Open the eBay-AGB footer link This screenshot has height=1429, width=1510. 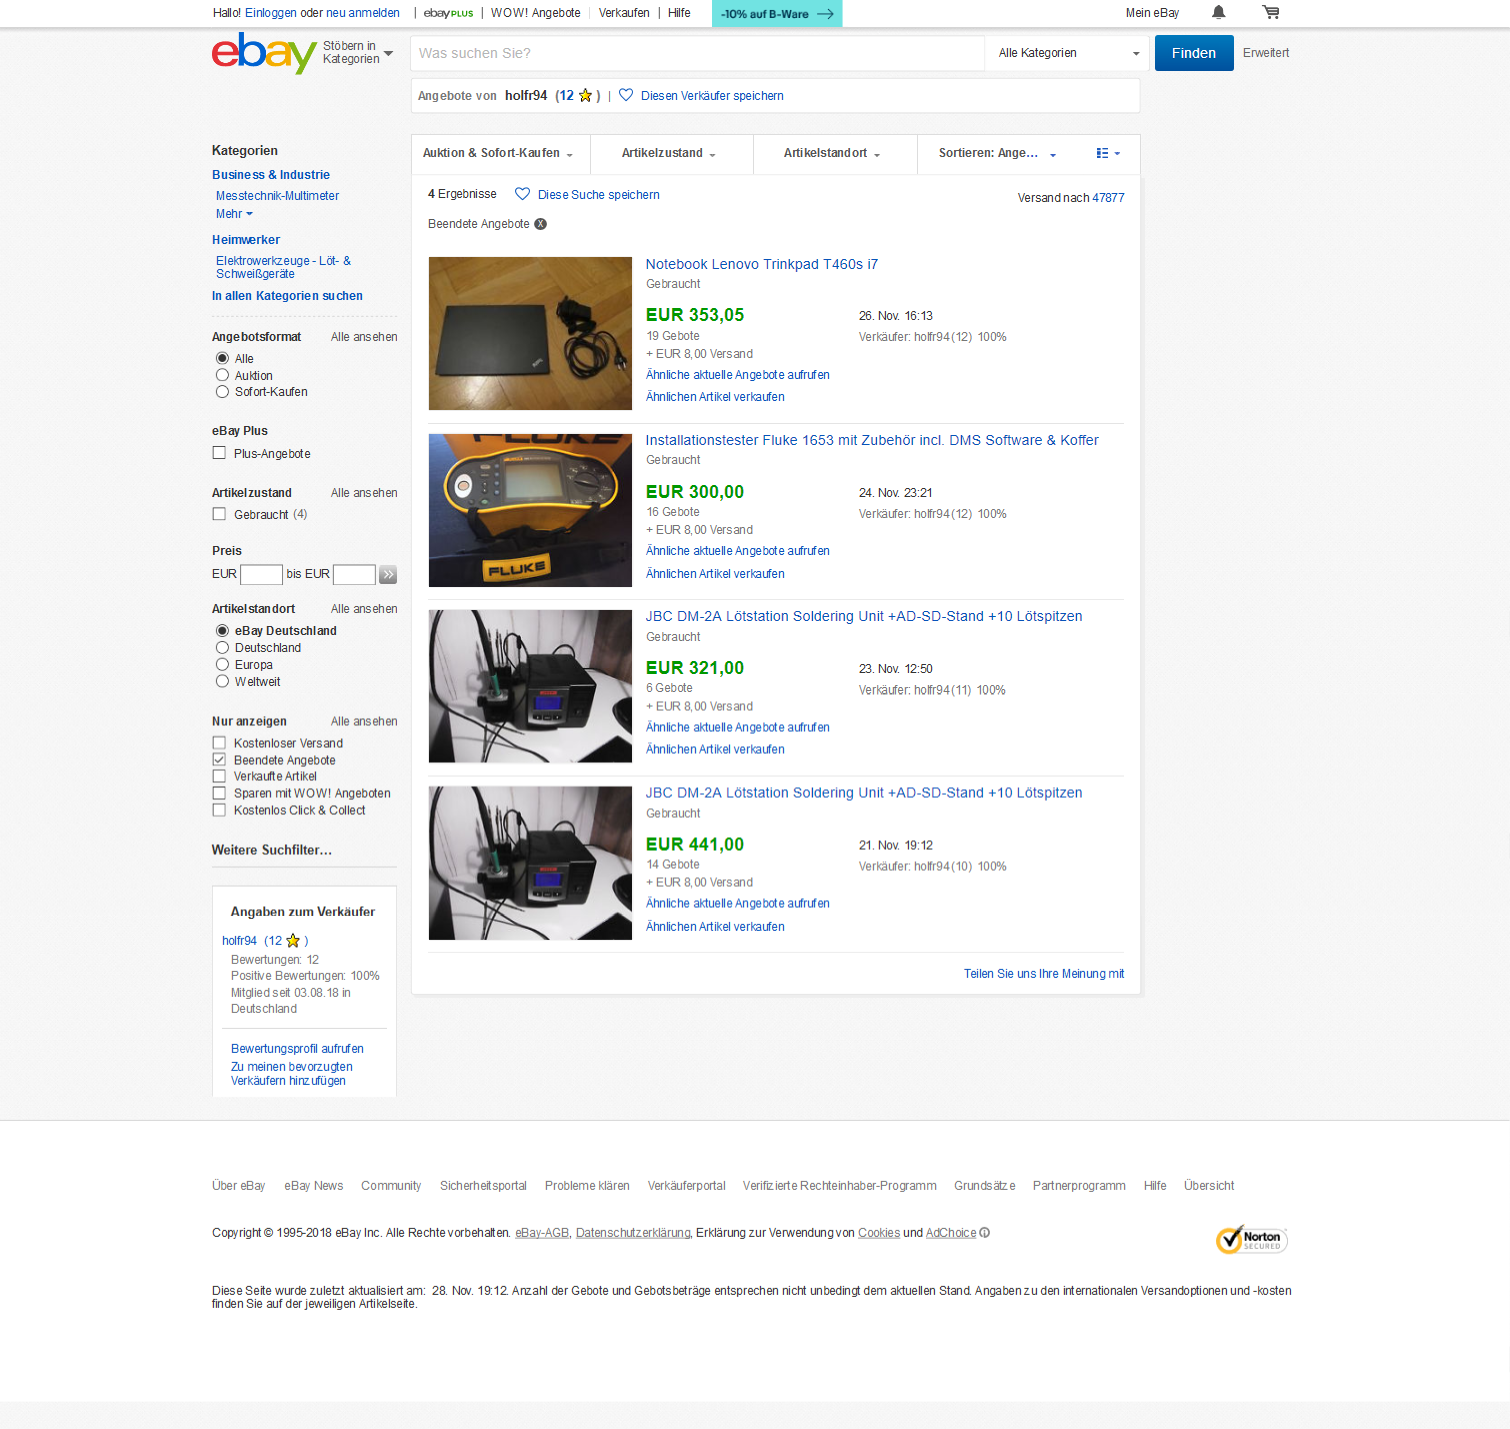point(542,1233)
